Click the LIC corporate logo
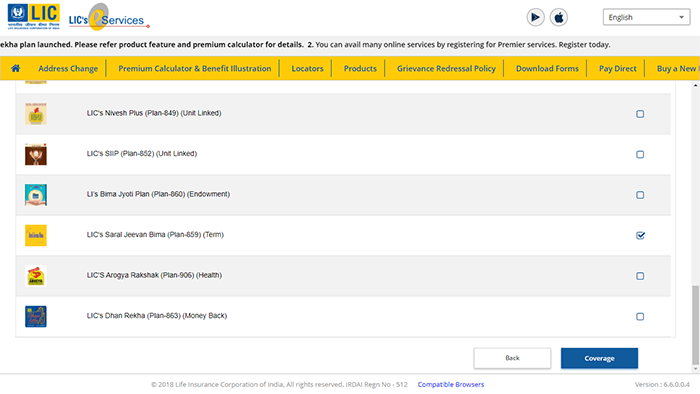Image resolution: width=700 pixels, height=394 pixels. (33, 17)
